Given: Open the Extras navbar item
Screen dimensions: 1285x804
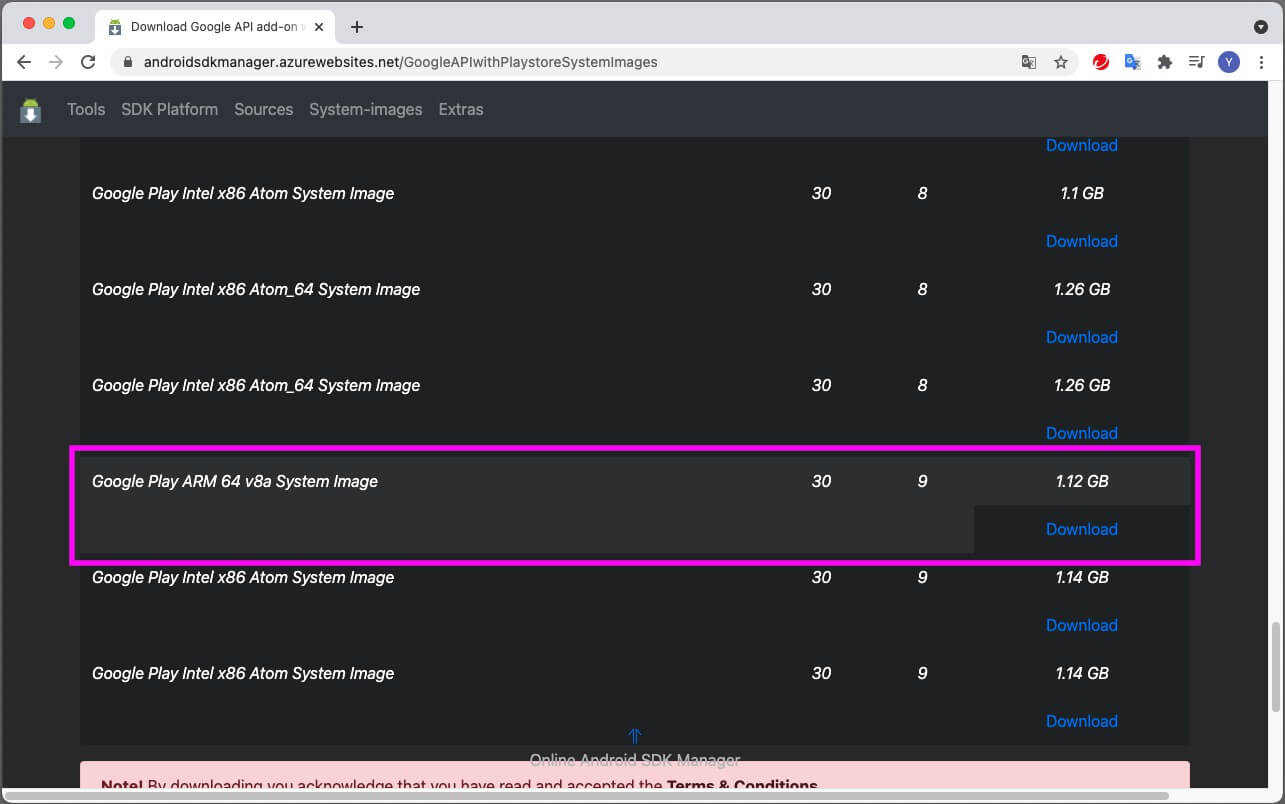Looking at the screenshot, I should pyautogui.click(x=461, y=110).
